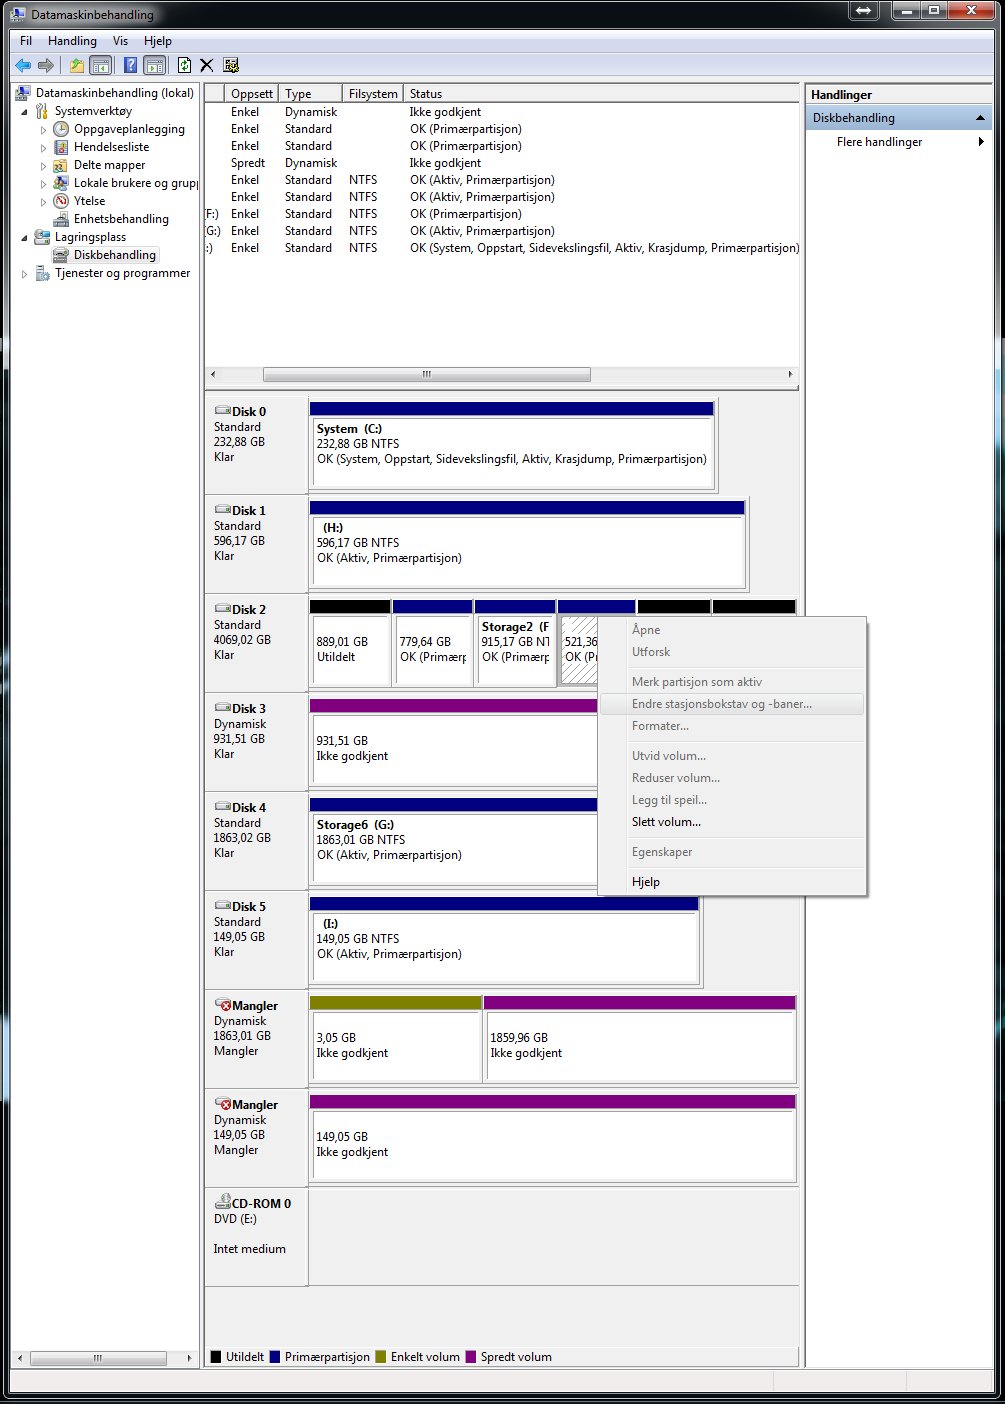The height and width of the screenshot is (1404, 1005).
Task: Click the Diskbehandling disk icon in tree
Action: click(61, 255)
